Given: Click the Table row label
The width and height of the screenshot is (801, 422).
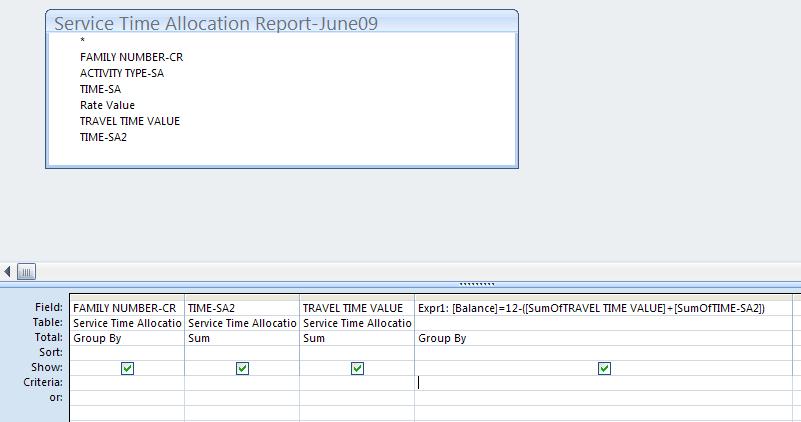Looking at the screenshot, I should coord(48,322).
